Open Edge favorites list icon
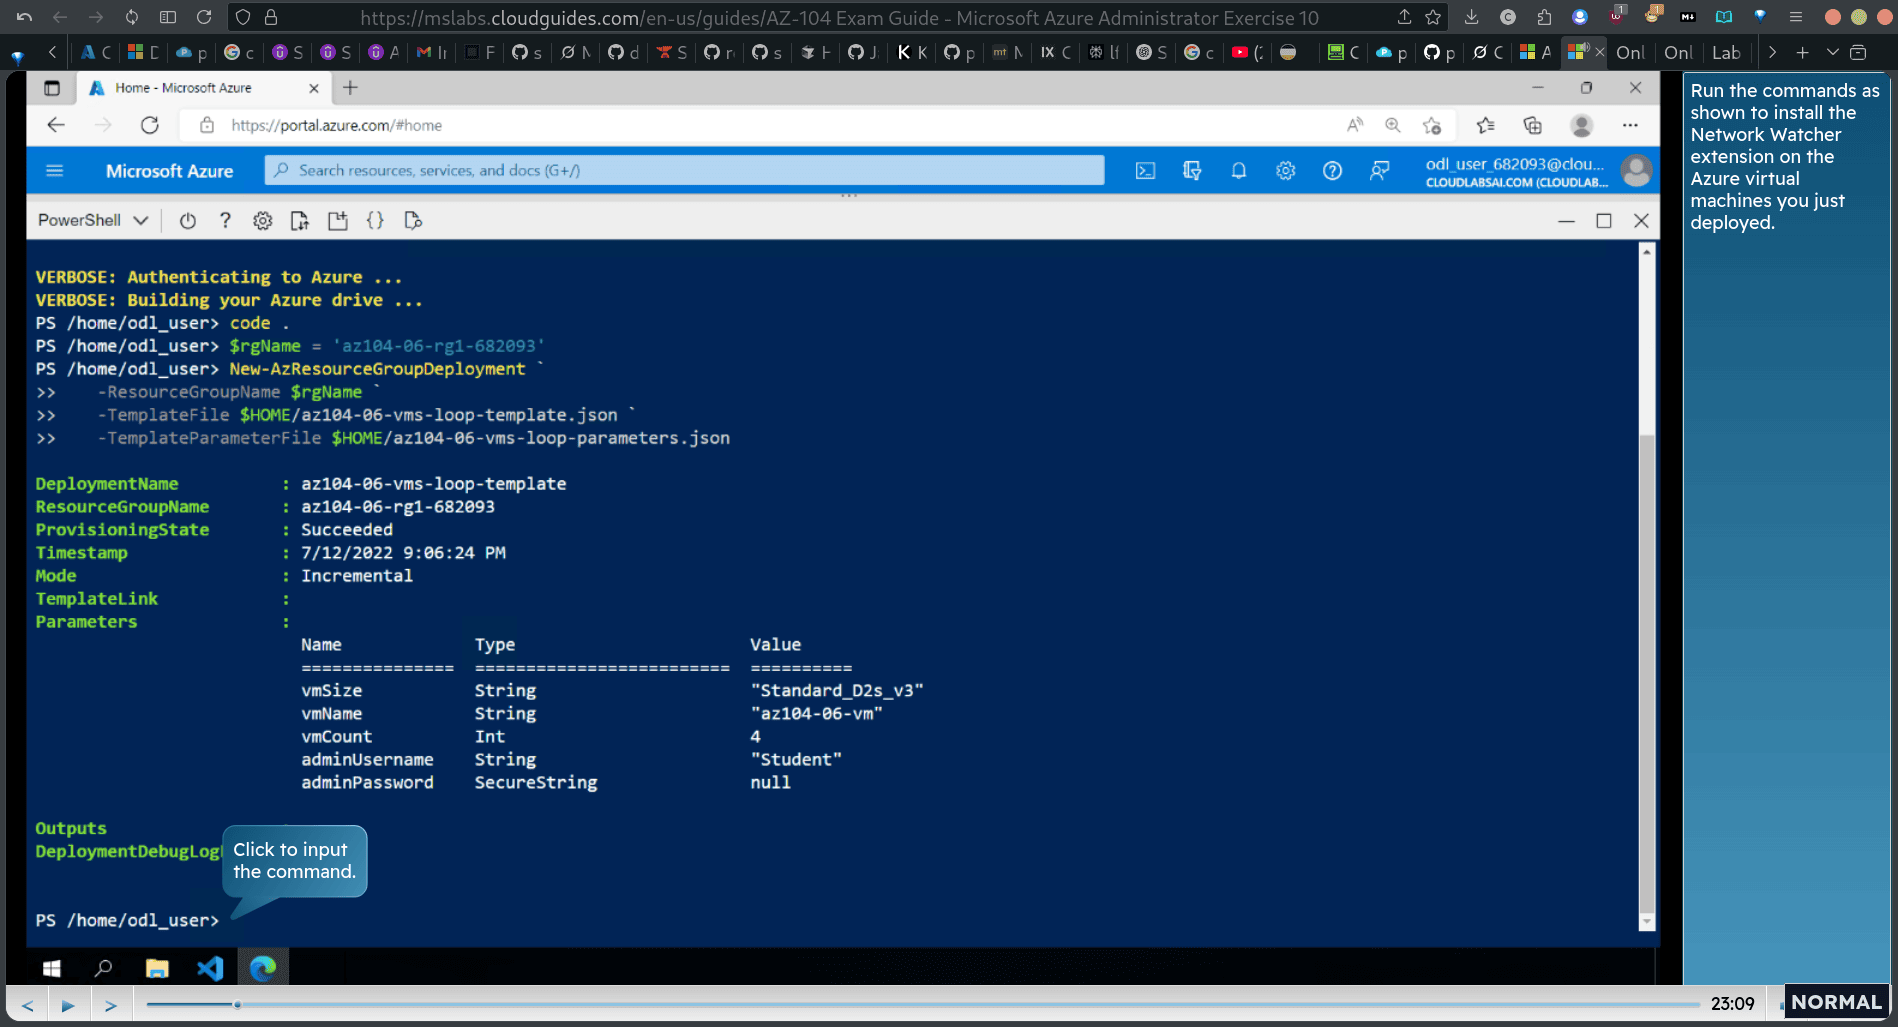The image size is (1898, 1027). click(1485, 125)
